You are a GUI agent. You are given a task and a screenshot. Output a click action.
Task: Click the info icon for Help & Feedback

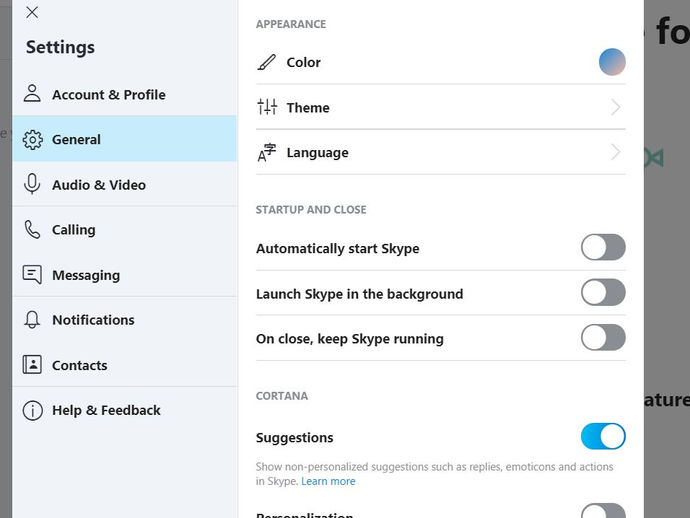click(x=33, y=410)
